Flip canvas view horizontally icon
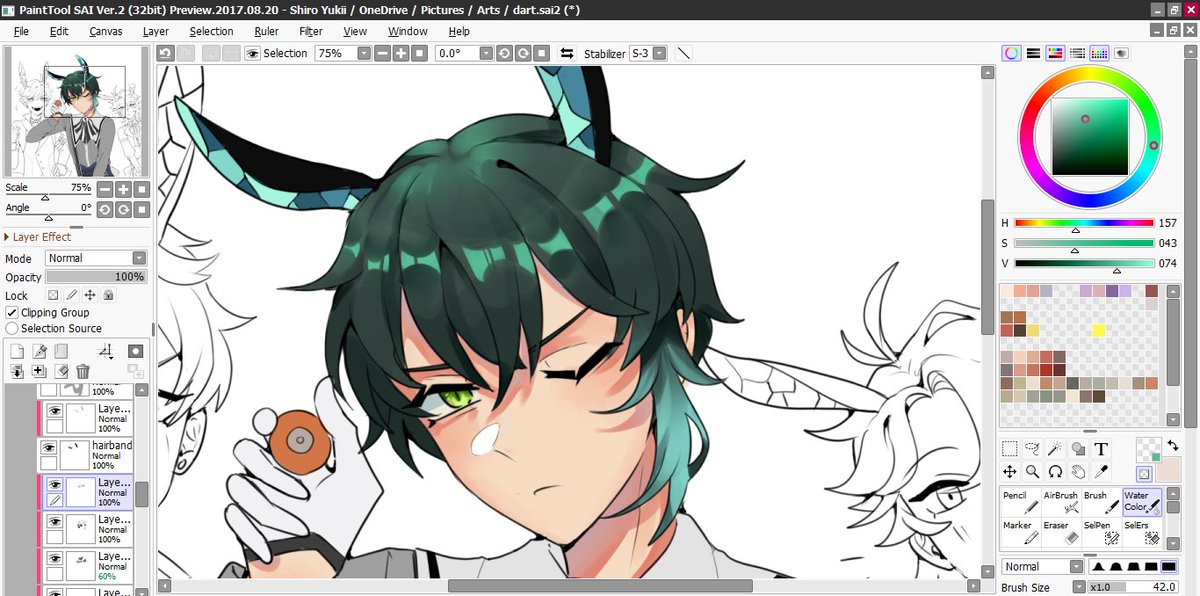 [567, 53]
